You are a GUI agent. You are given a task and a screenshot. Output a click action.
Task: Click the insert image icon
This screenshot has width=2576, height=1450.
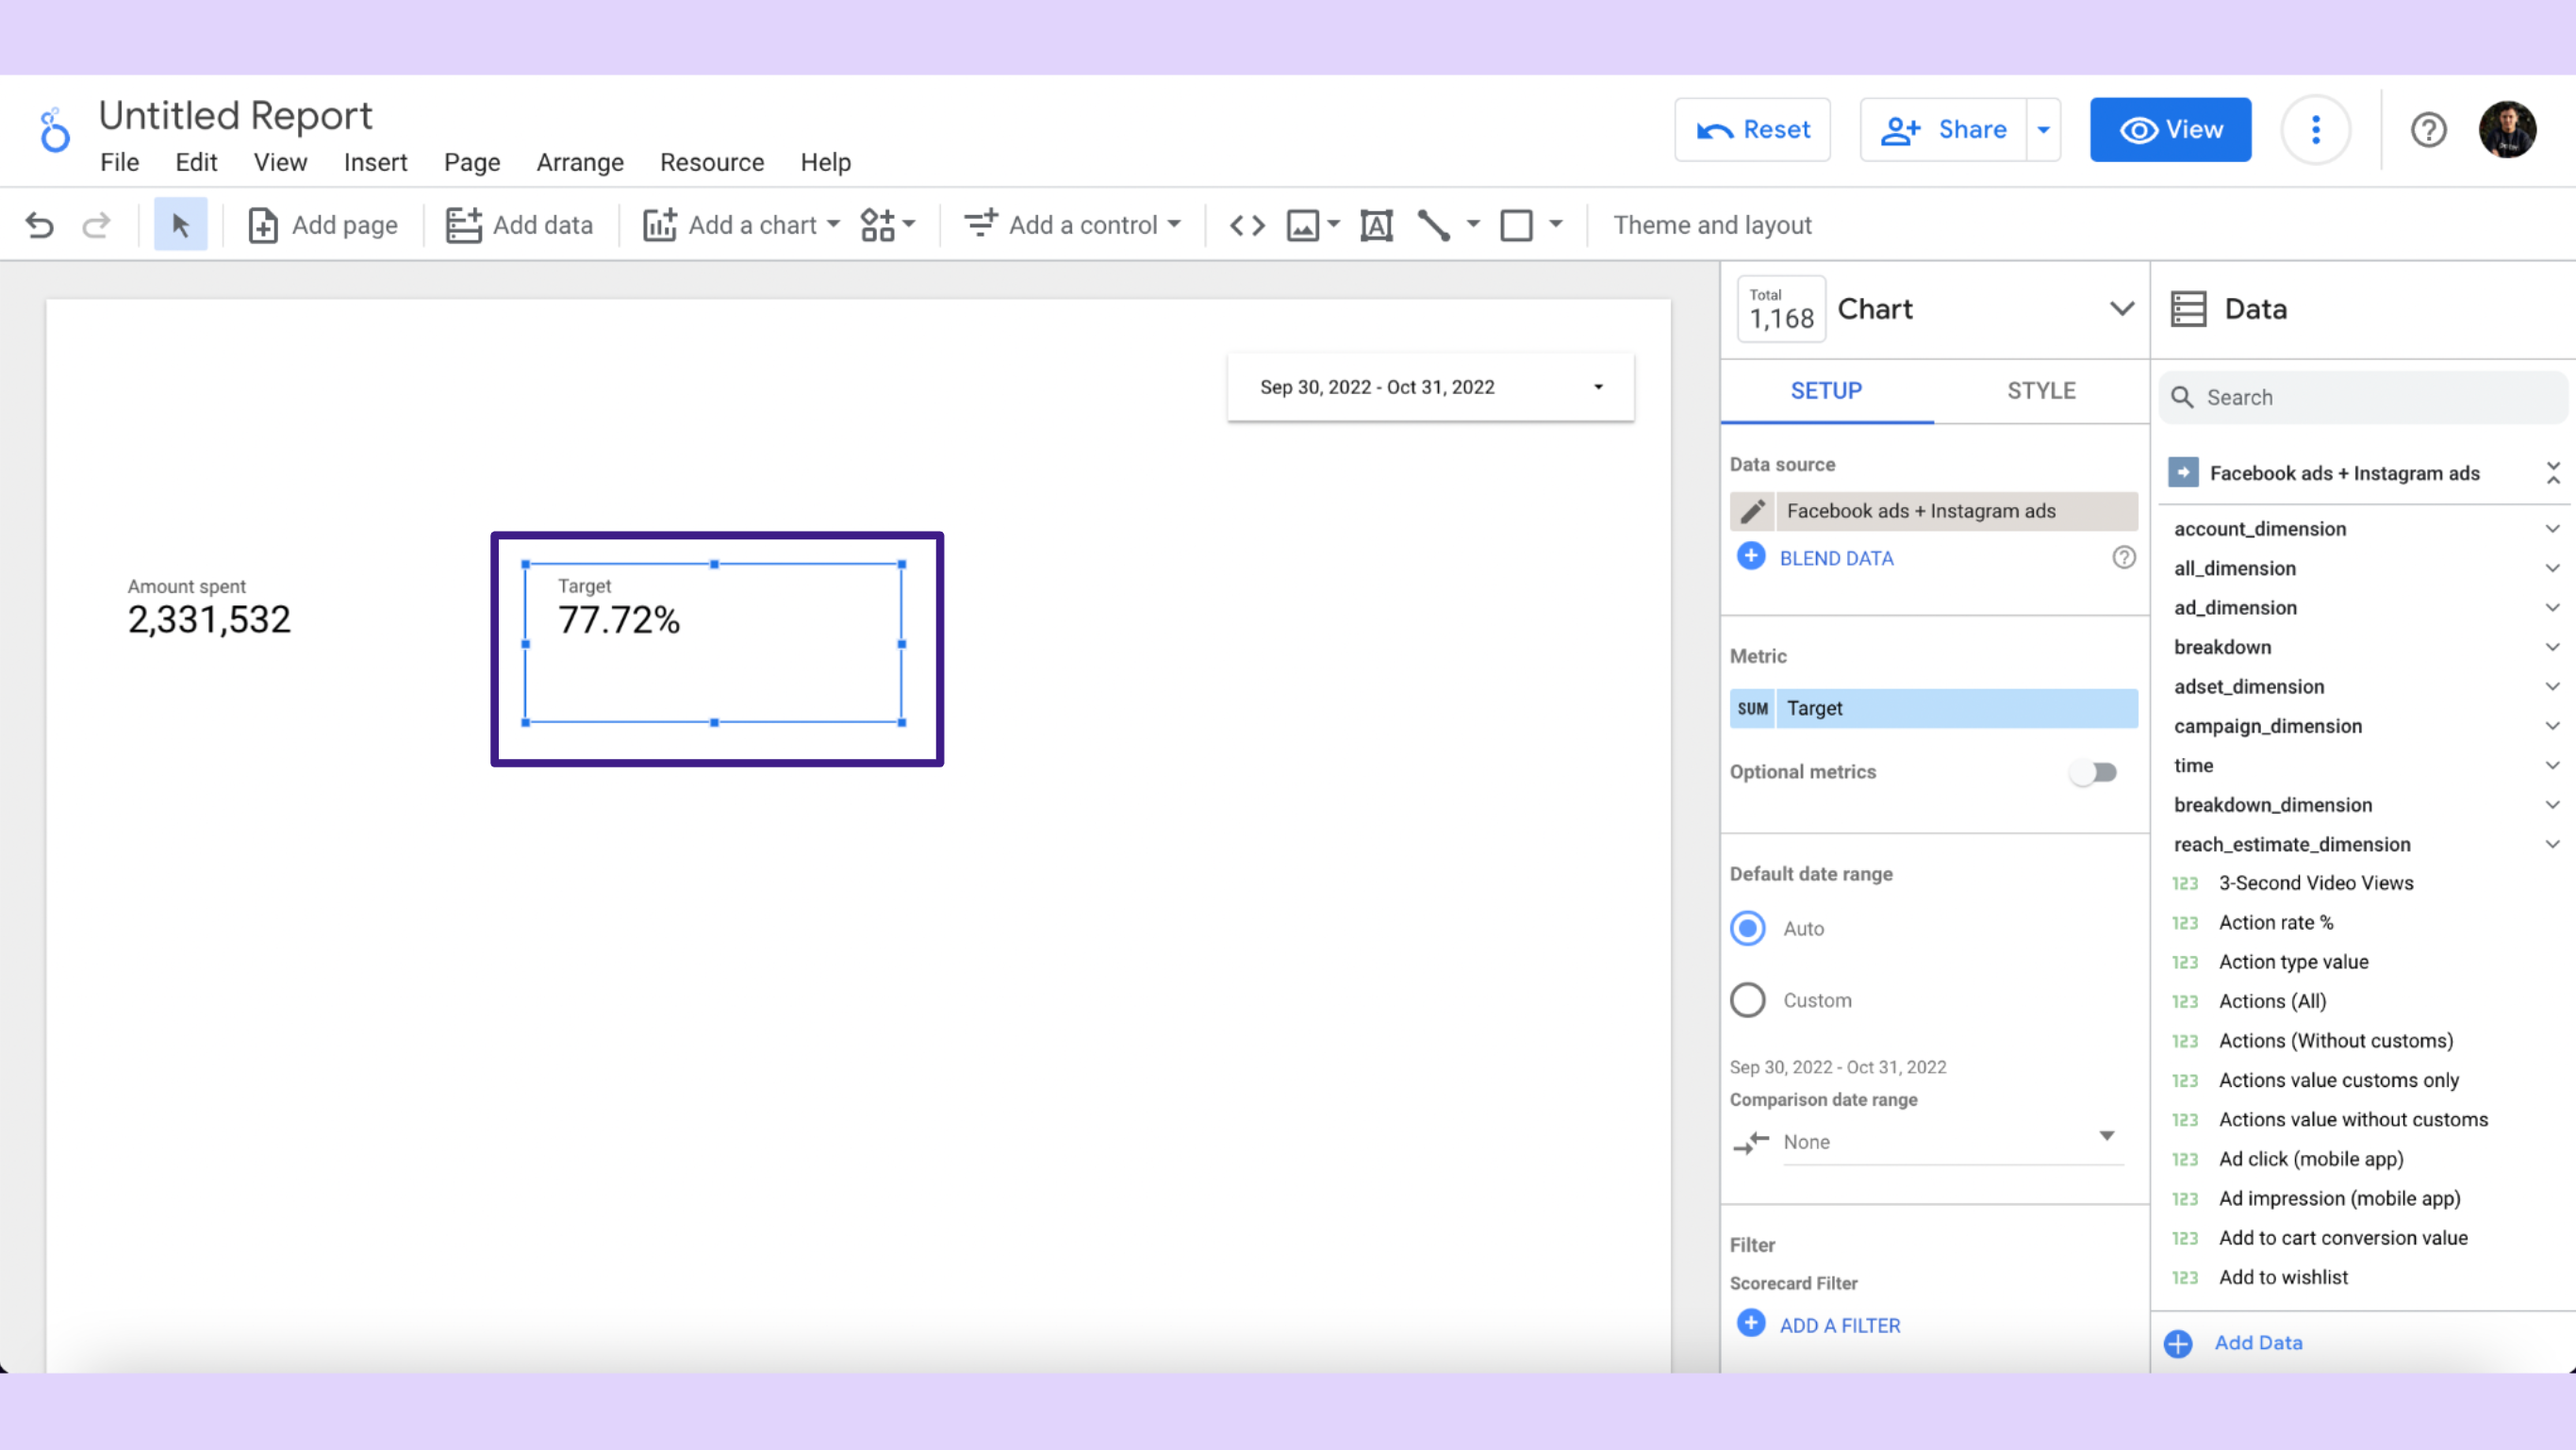tap(1302, 225)
